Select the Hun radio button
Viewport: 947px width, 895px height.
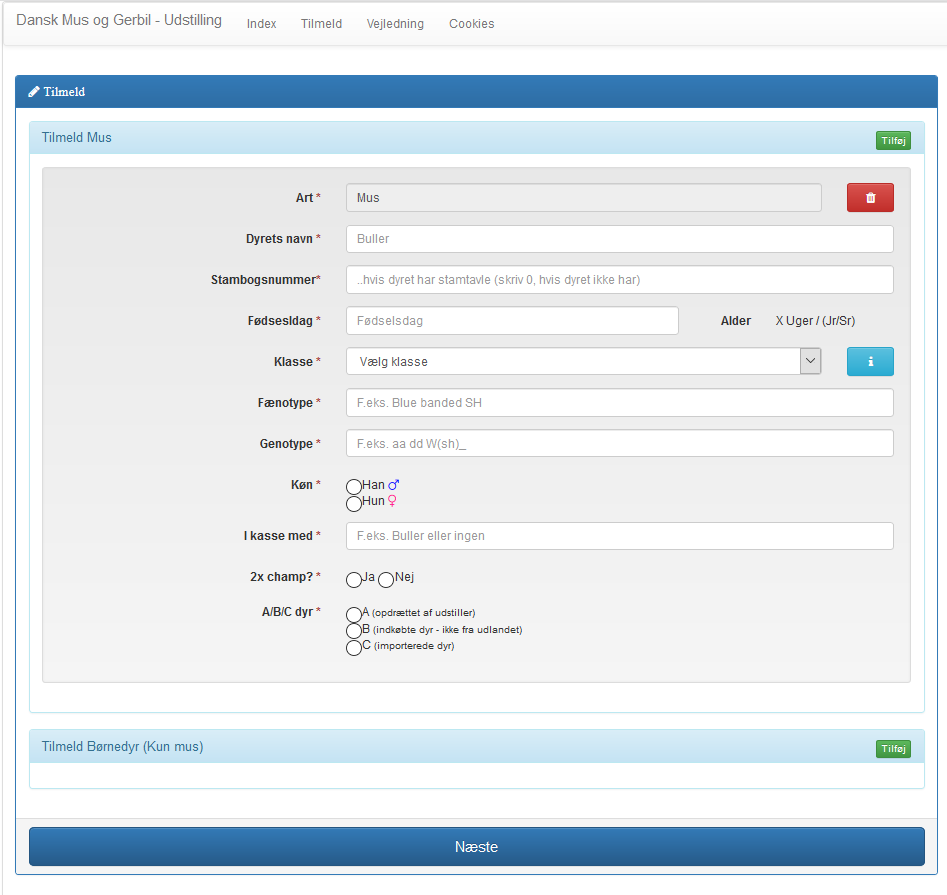[354, 503]
